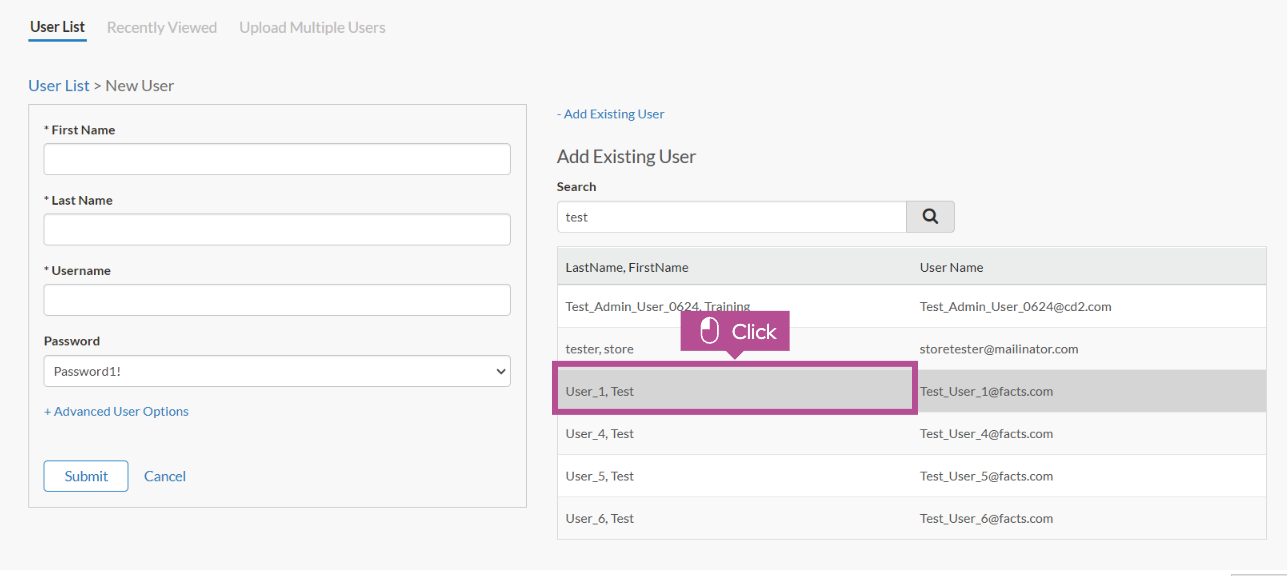This screenshot has height=576, width=1287.
Task: Cancel the new user form
Action: [165, 476]
